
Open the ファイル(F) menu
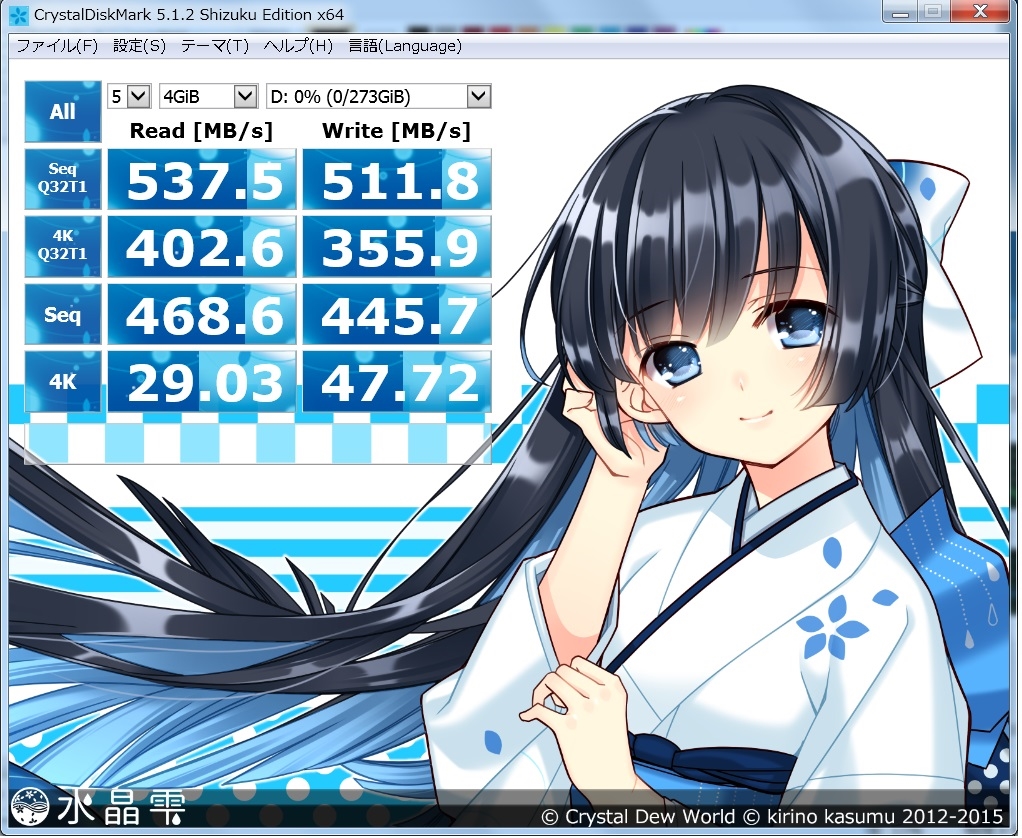click(57, 46)
